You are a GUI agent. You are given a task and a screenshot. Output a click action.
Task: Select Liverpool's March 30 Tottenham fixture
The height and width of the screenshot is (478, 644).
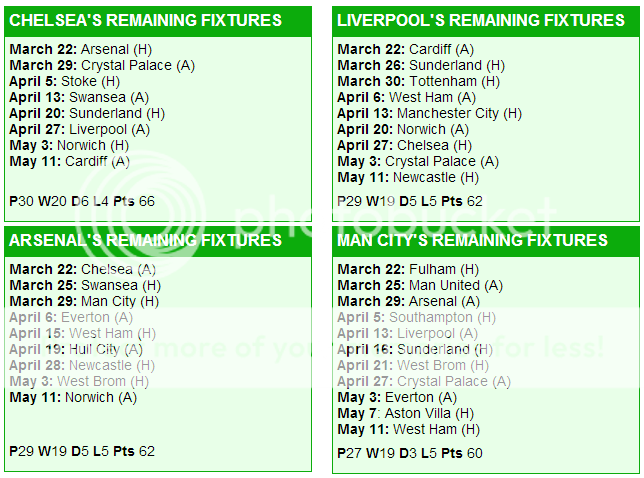[419, 81]
